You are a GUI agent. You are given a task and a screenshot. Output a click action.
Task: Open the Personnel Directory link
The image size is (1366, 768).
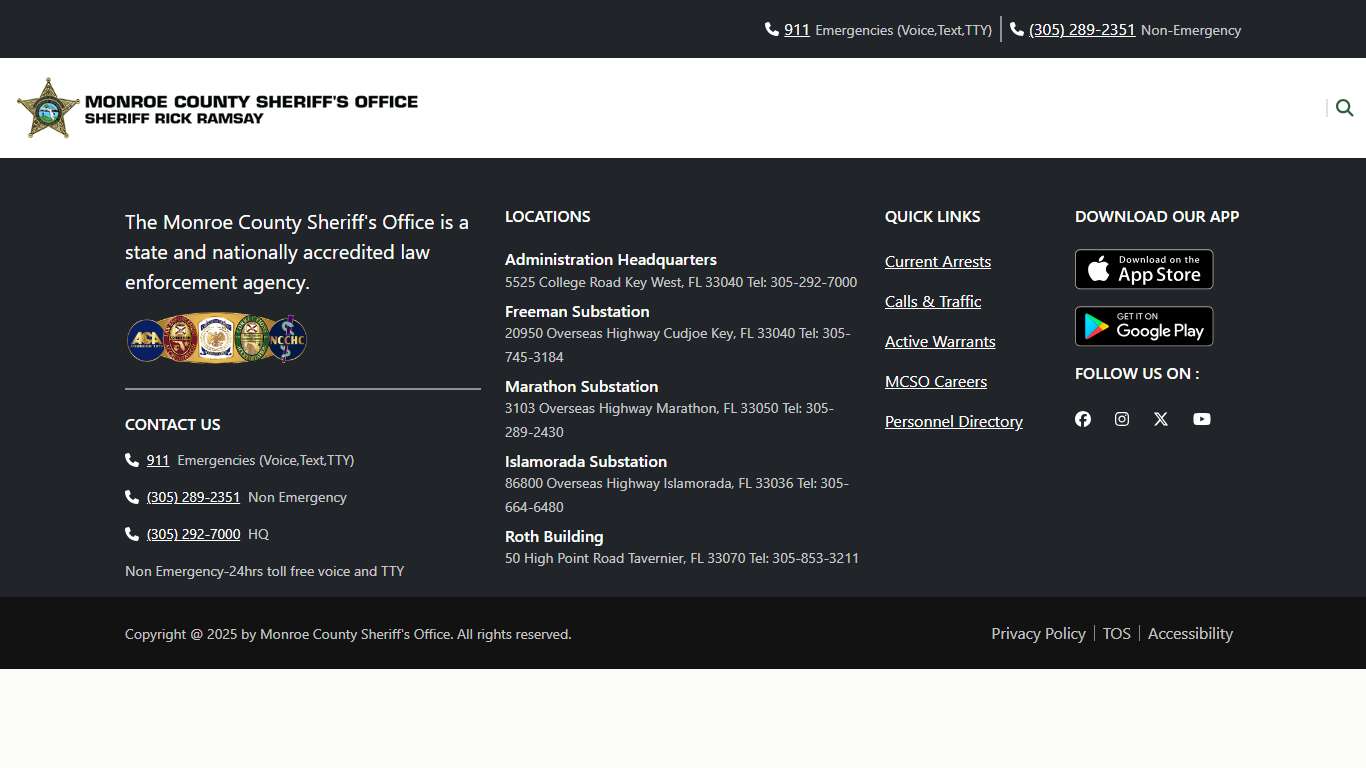pyautogui.click(x=953, y=422)
